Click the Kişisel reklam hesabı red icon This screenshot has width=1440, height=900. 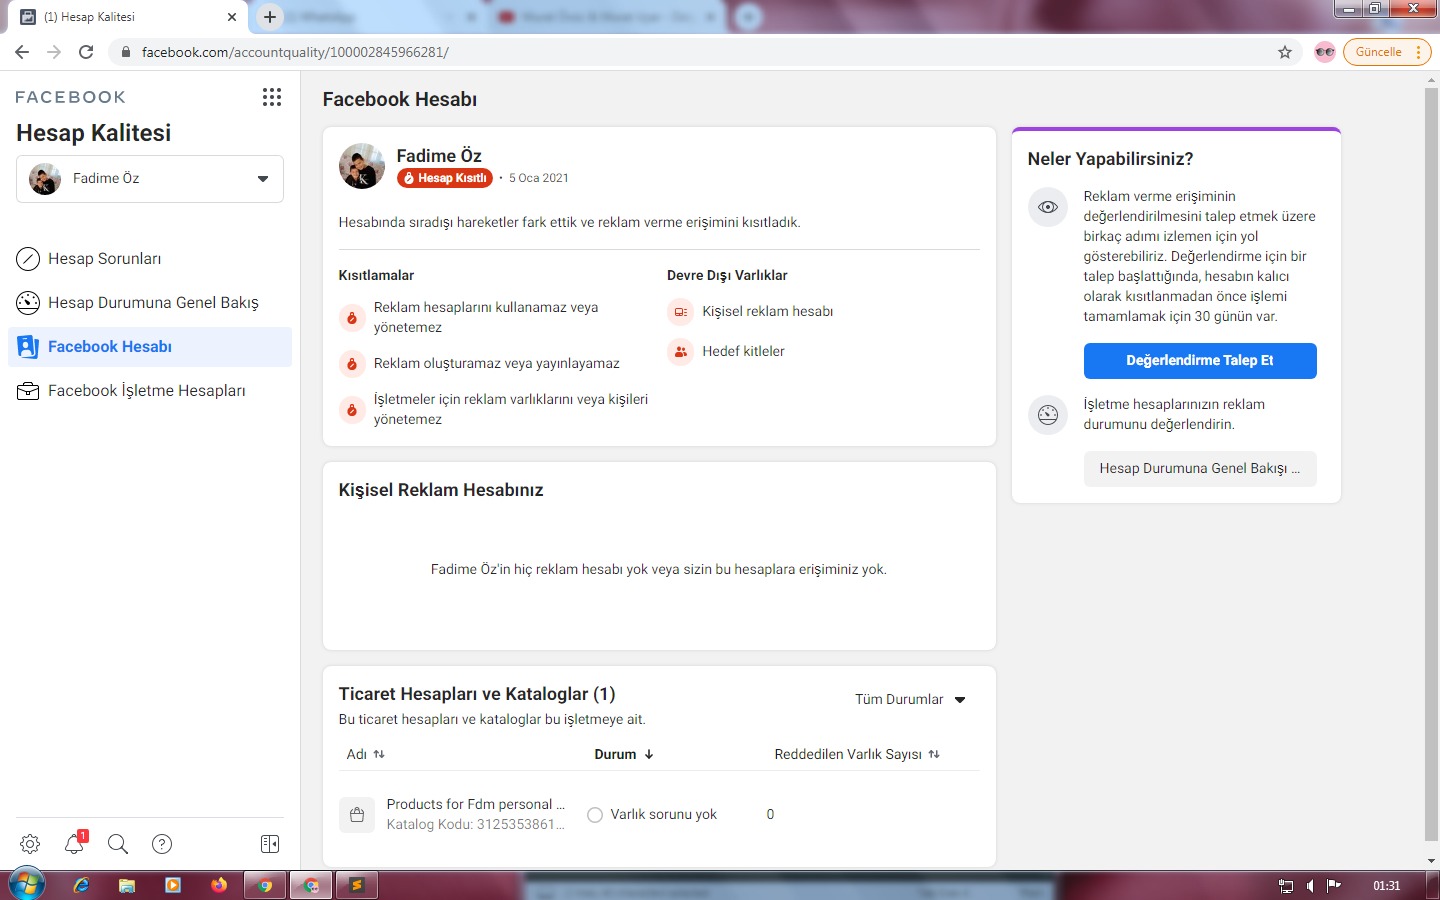680,312
